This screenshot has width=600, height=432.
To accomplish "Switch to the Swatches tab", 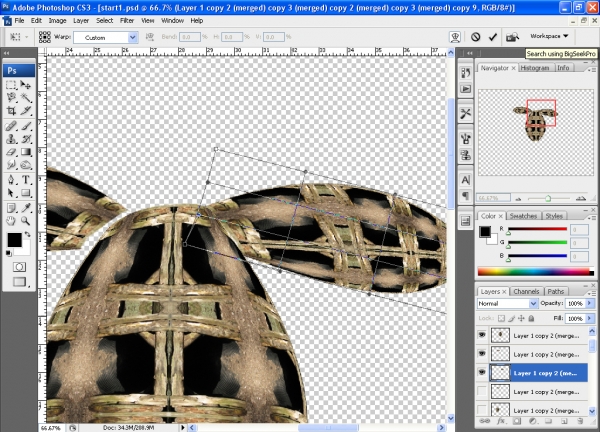I will 523,216.
